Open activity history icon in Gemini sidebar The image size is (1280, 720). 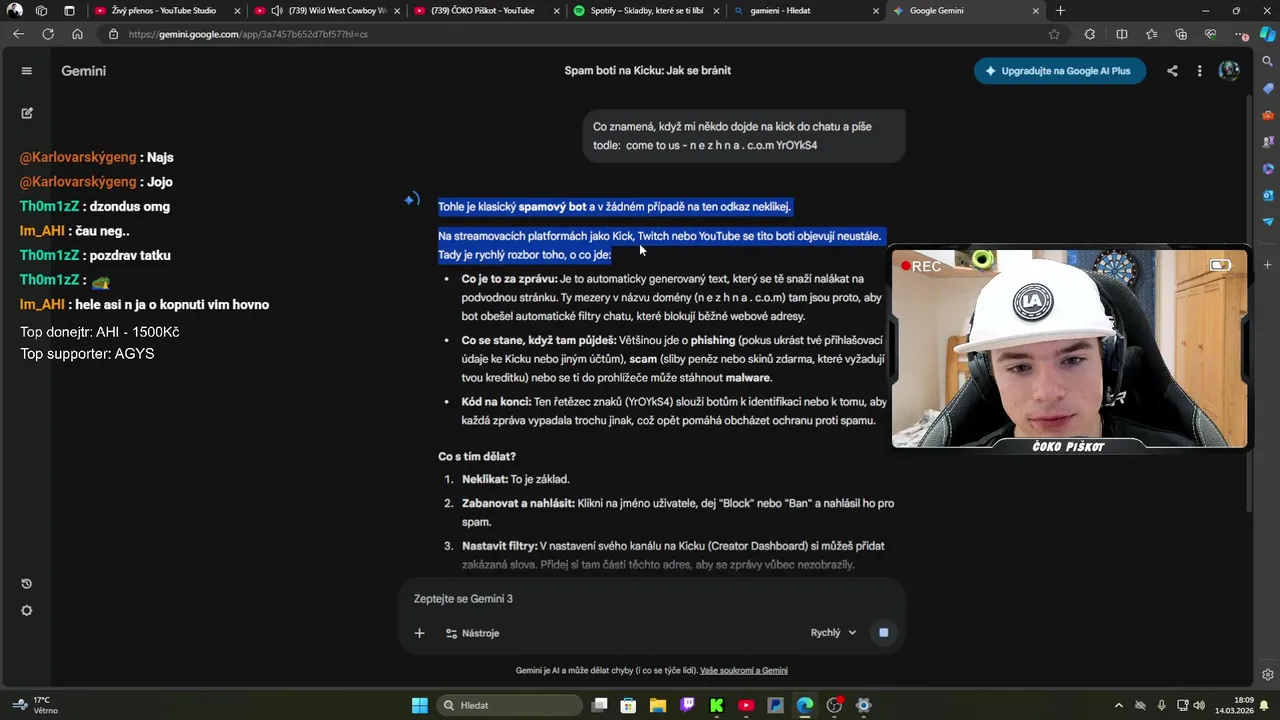[27, 584]
